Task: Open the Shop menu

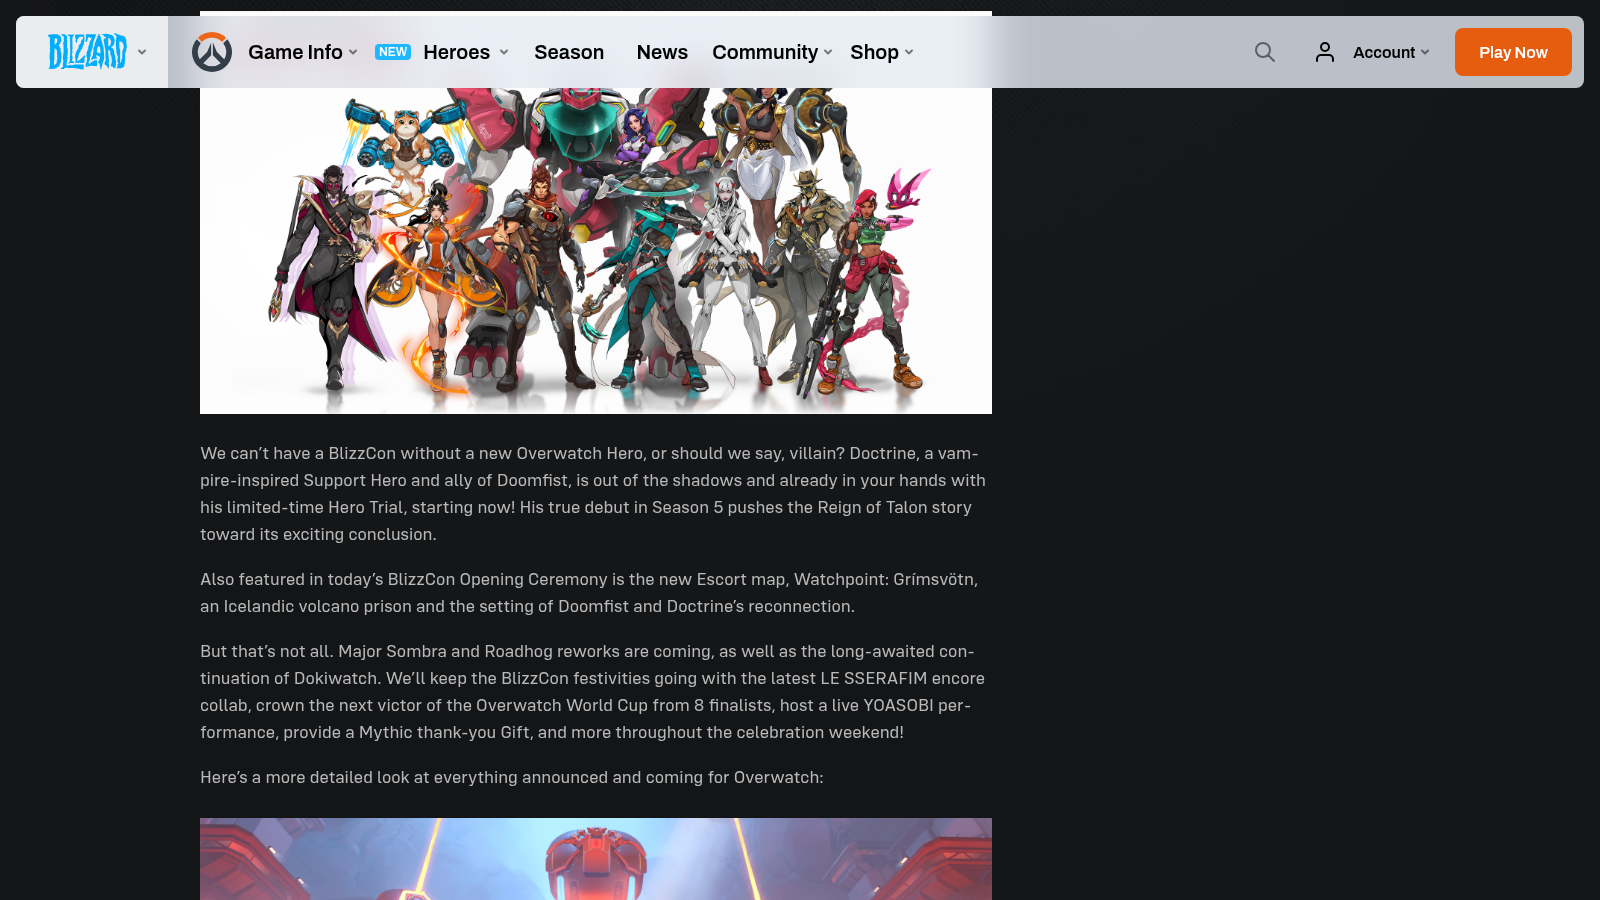Action: 874,52
